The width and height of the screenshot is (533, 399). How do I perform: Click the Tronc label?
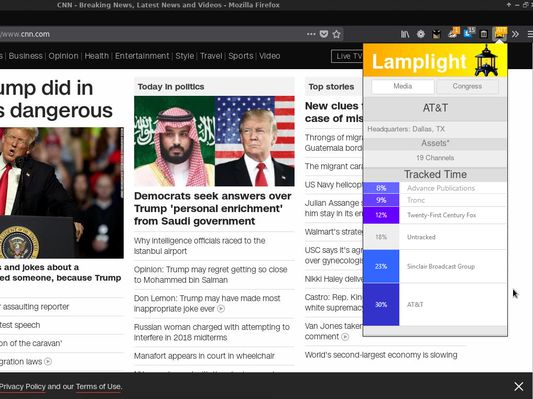(x=416, y=200)
